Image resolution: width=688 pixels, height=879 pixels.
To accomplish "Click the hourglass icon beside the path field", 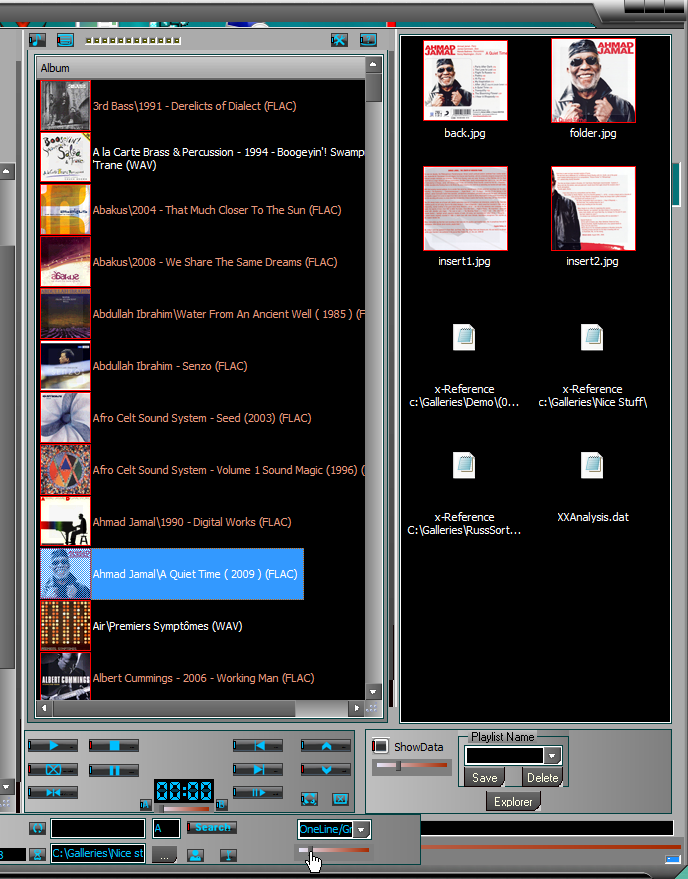I will point(37,854).
